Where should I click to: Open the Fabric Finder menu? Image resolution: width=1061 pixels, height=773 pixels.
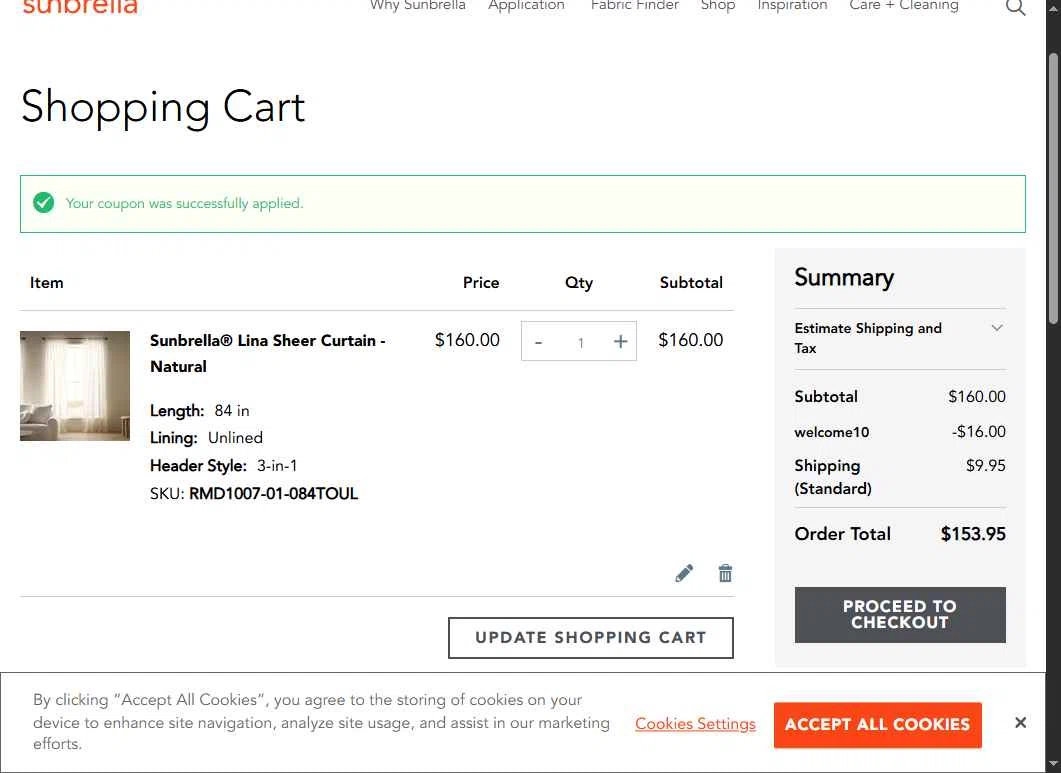pyautogui.click(x=634, y=5)
